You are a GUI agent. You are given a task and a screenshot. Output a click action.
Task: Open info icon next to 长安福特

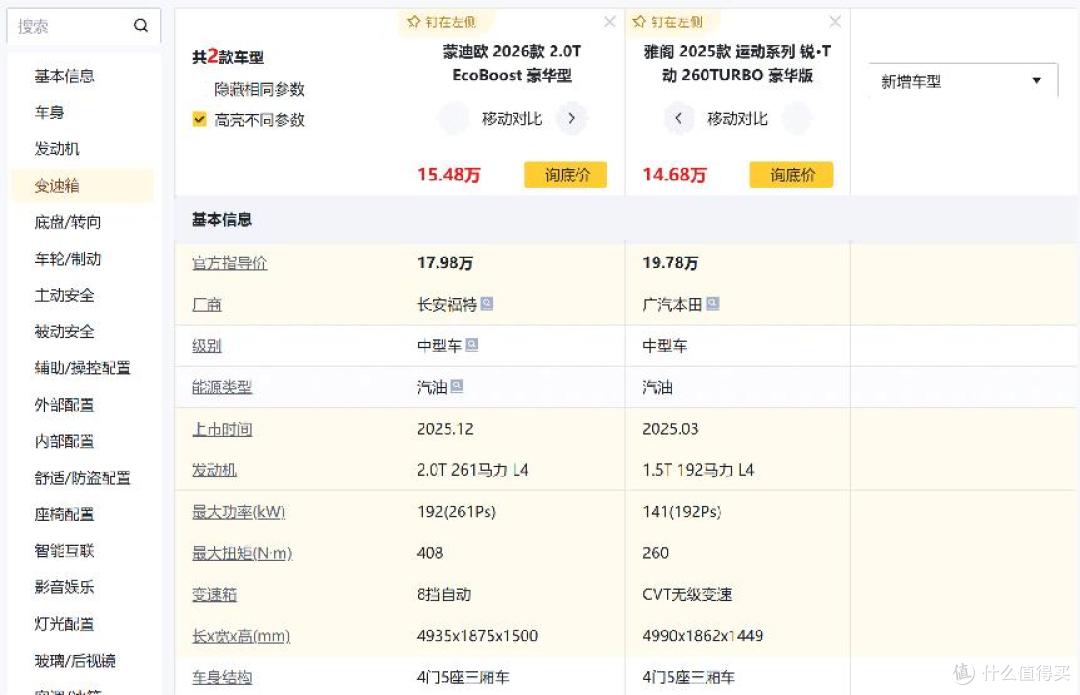click(x=487, y=303)
